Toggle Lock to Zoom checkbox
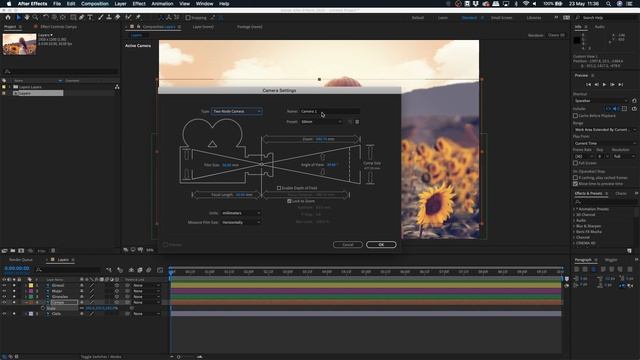 pyautogui.click(x=289, y=201)
